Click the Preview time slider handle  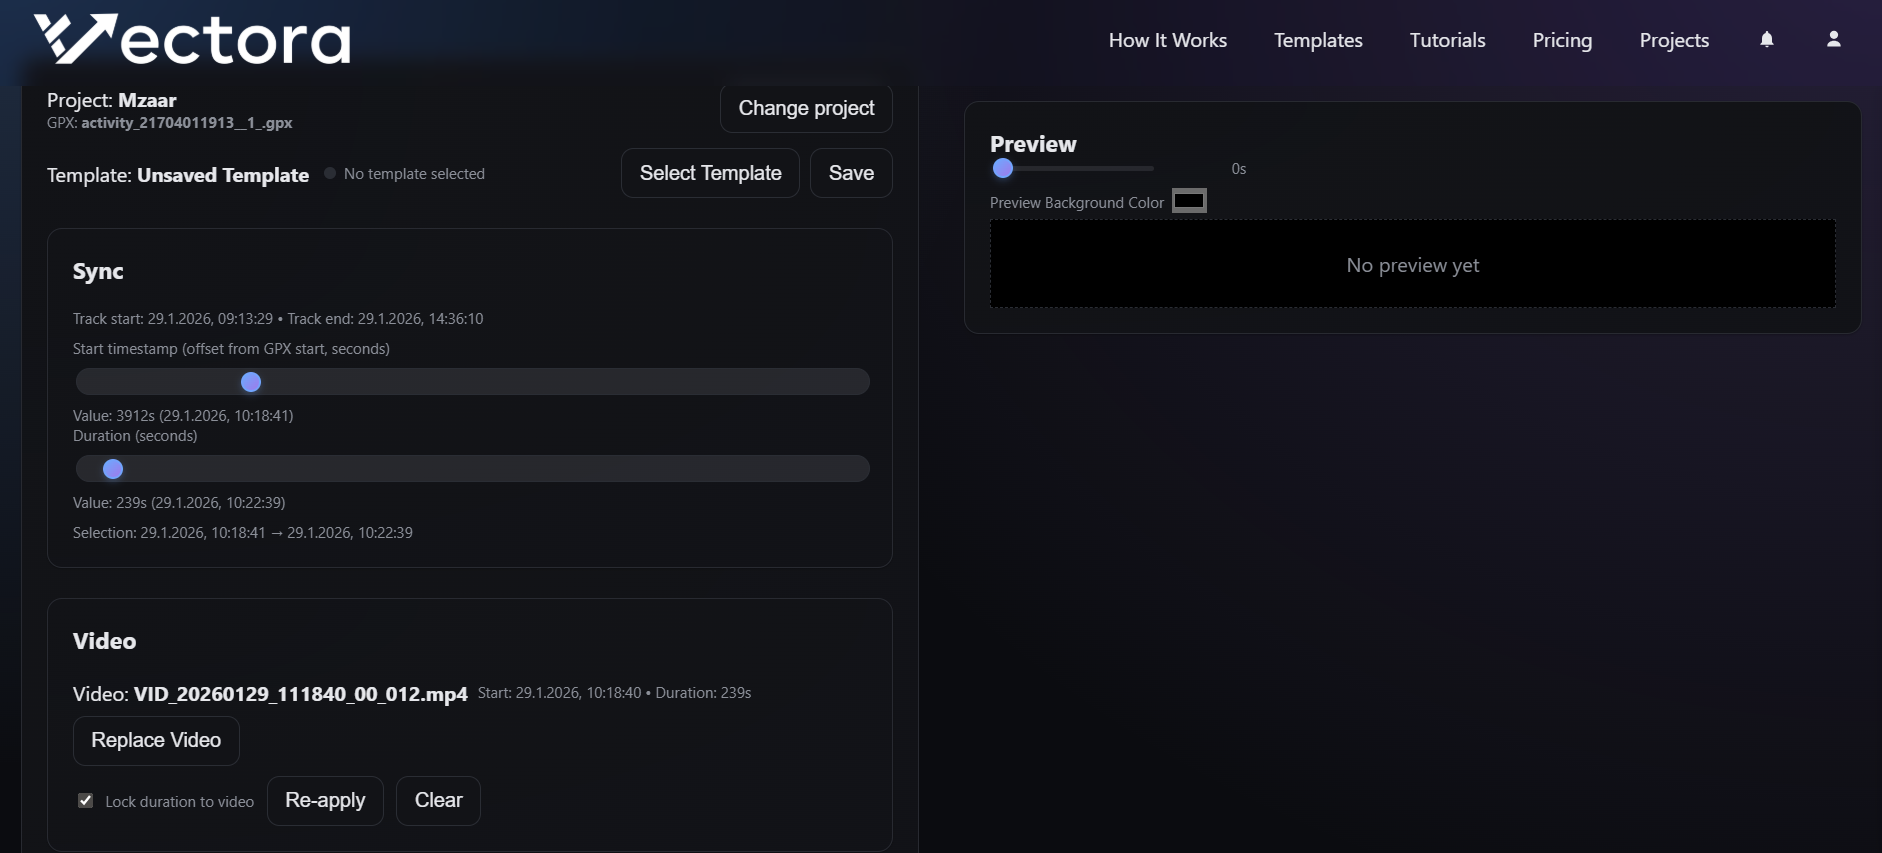[1003, 168]
